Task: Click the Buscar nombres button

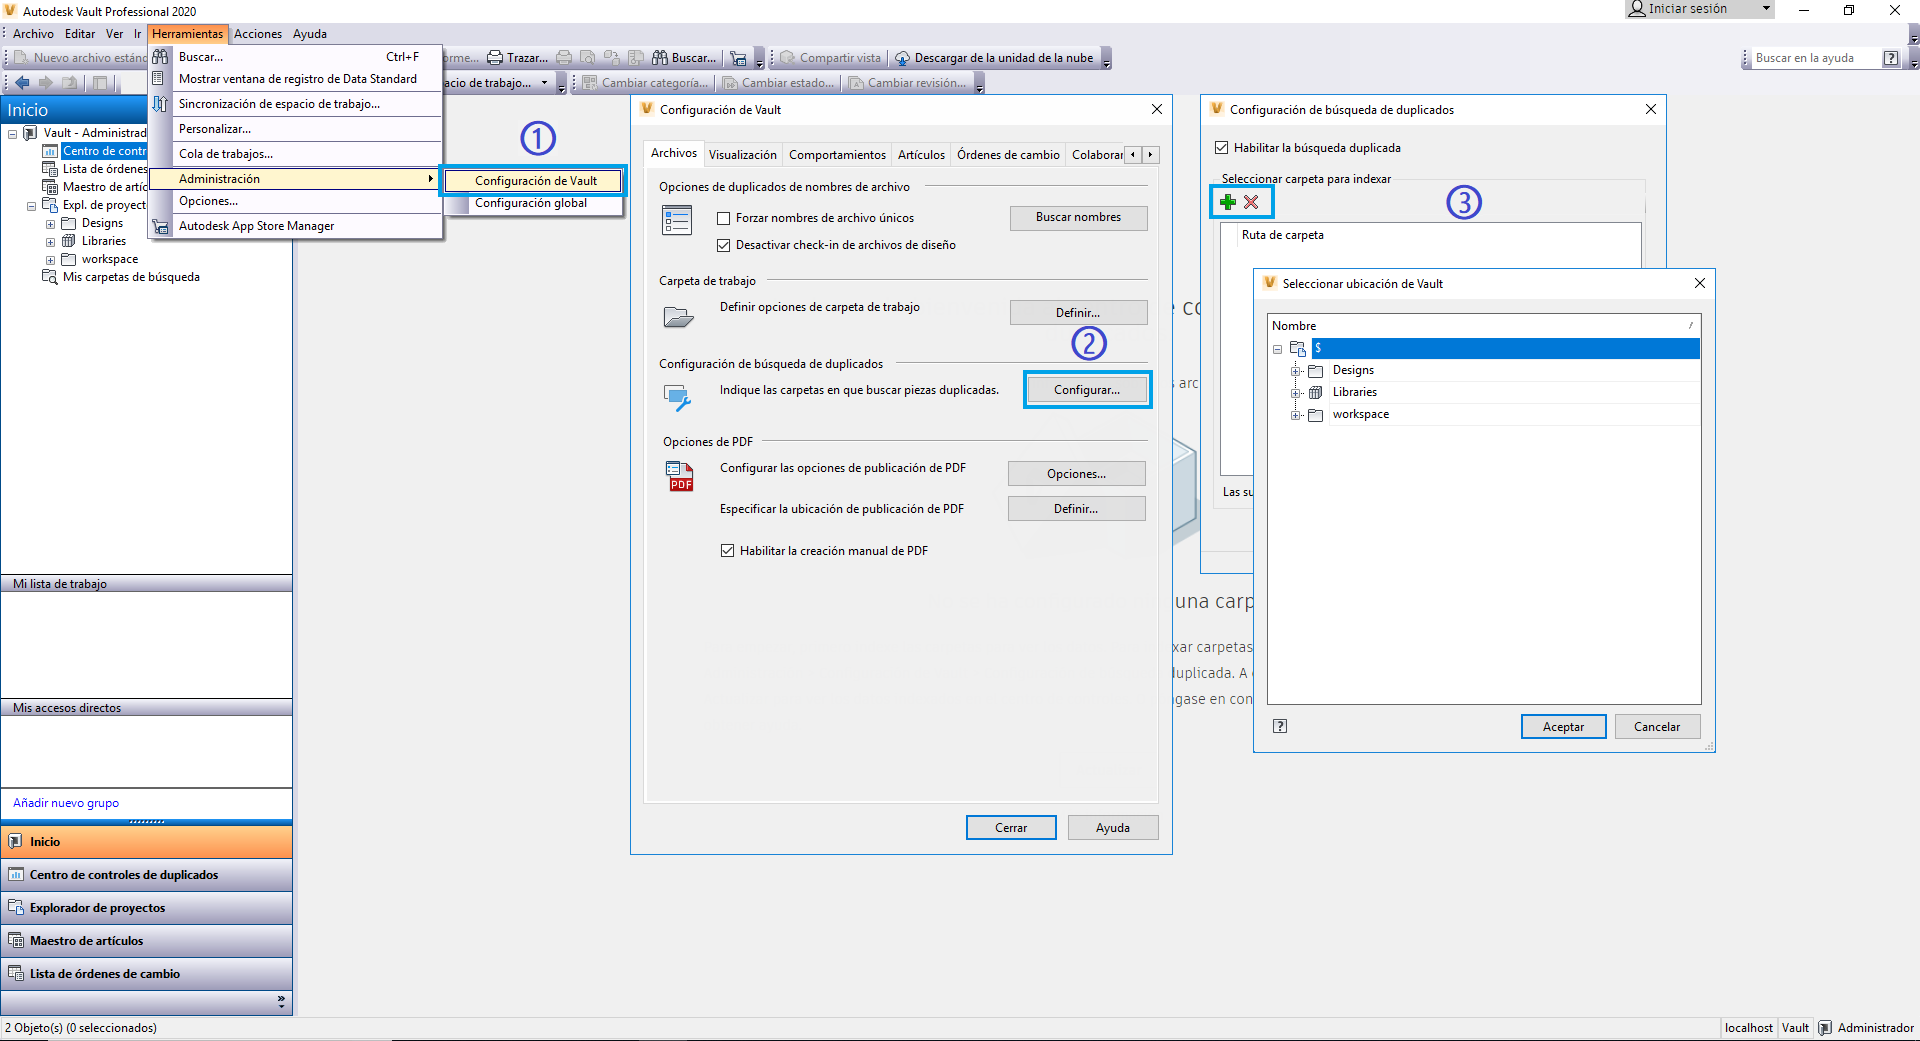Action: click(x=1078, y=217)
